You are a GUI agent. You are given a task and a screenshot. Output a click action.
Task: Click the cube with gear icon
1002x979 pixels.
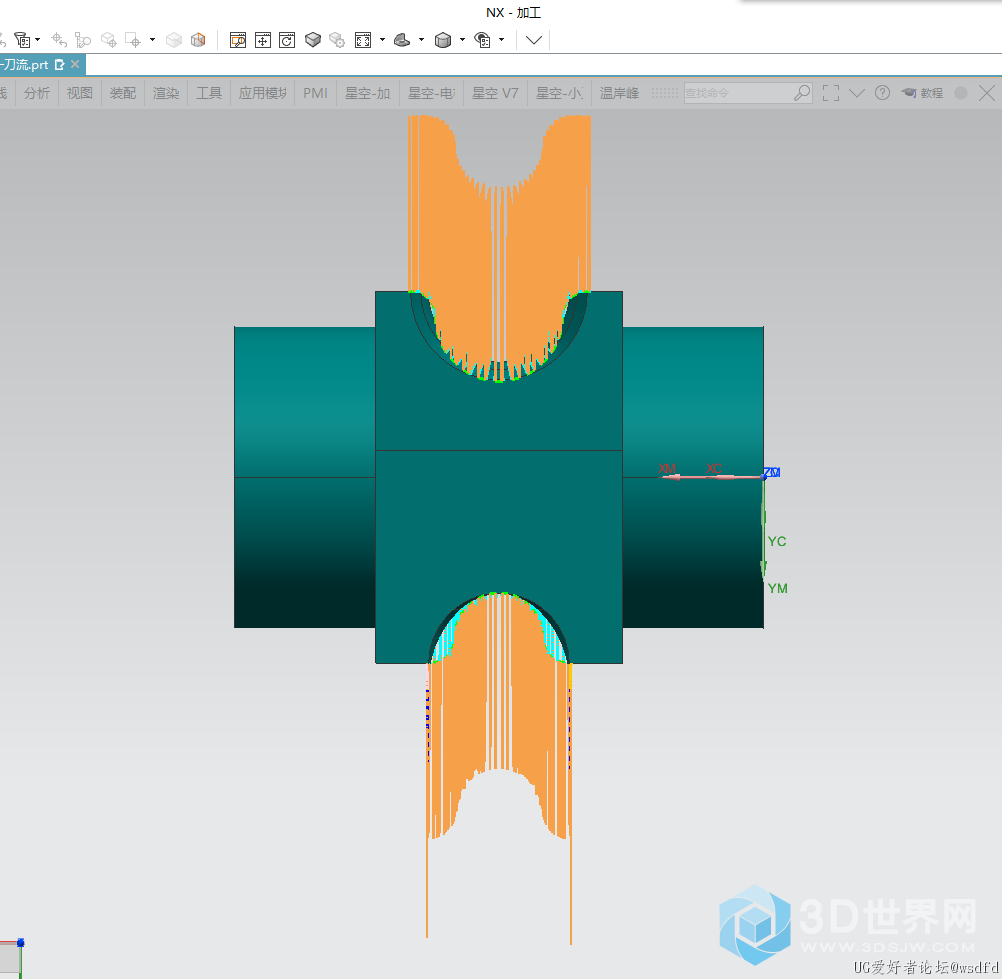337,40
